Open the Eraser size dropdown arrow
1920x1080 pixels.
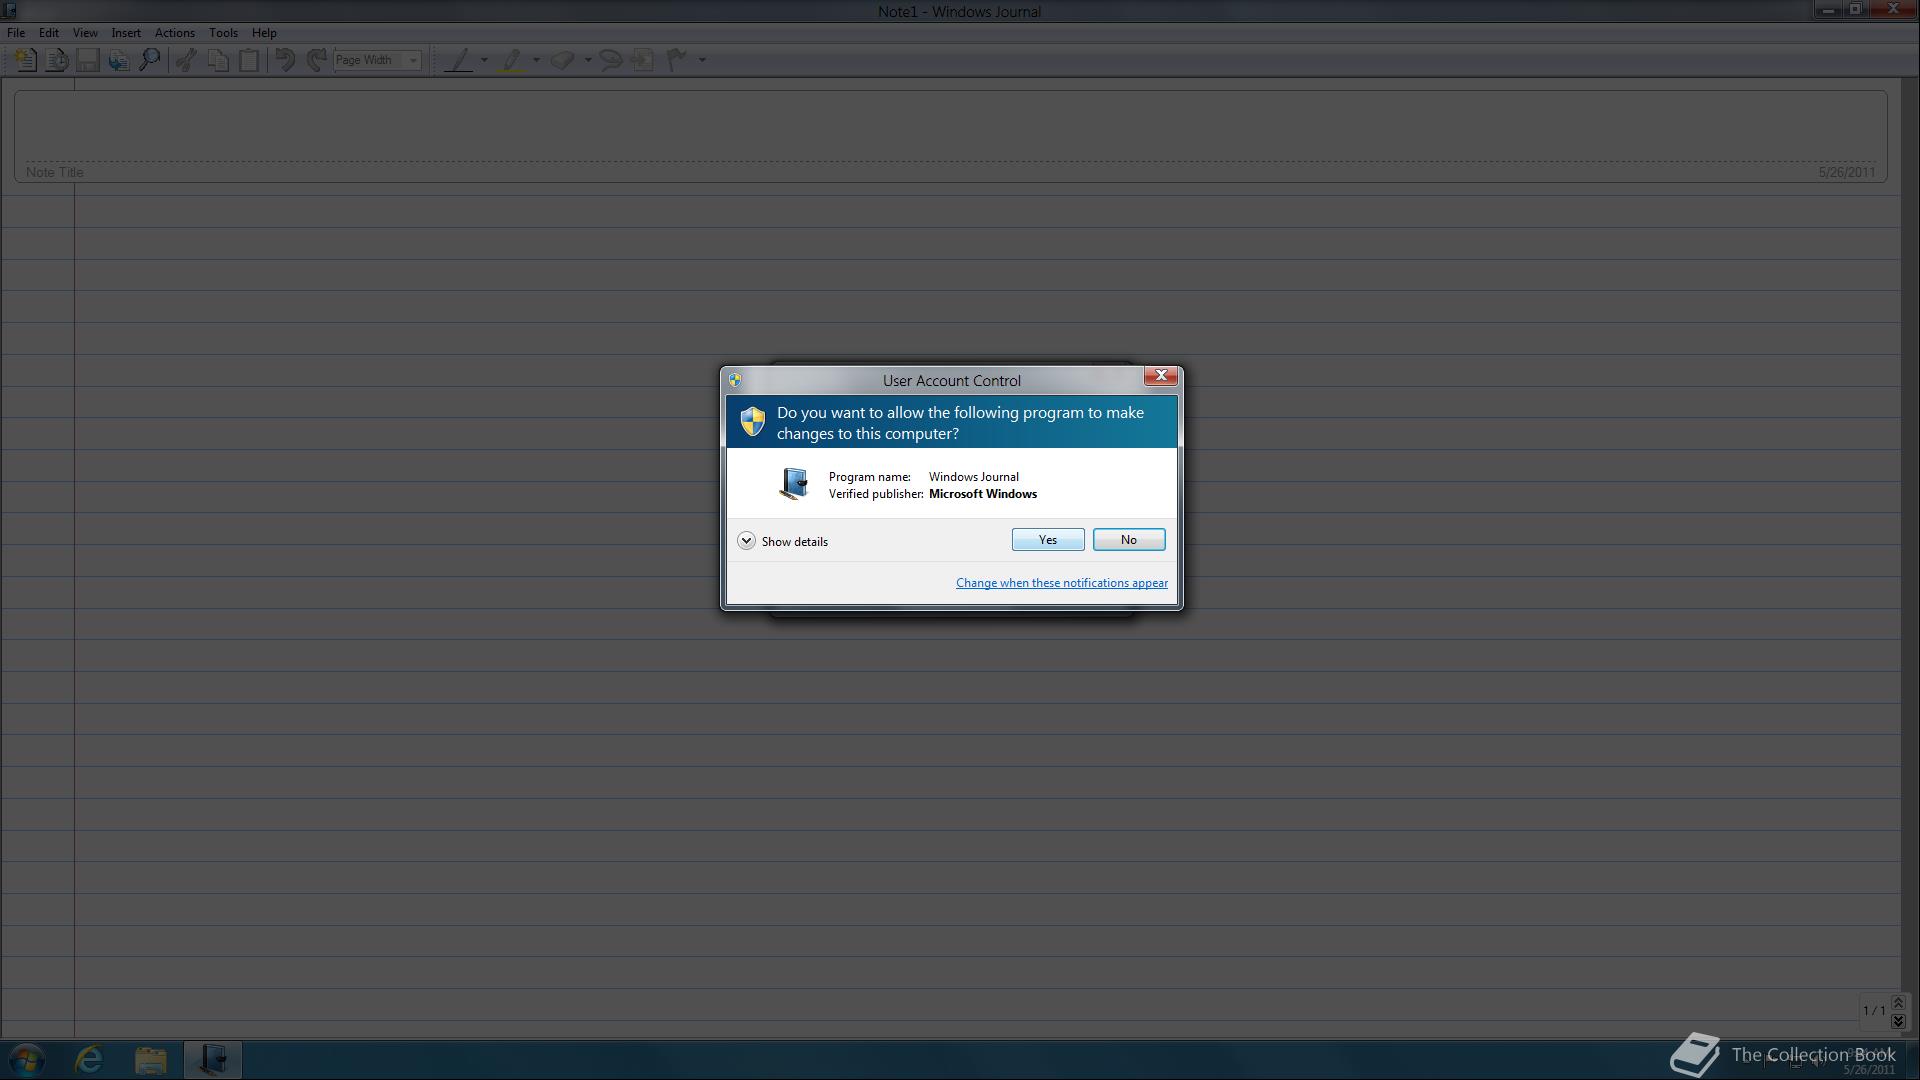point(587,60)
